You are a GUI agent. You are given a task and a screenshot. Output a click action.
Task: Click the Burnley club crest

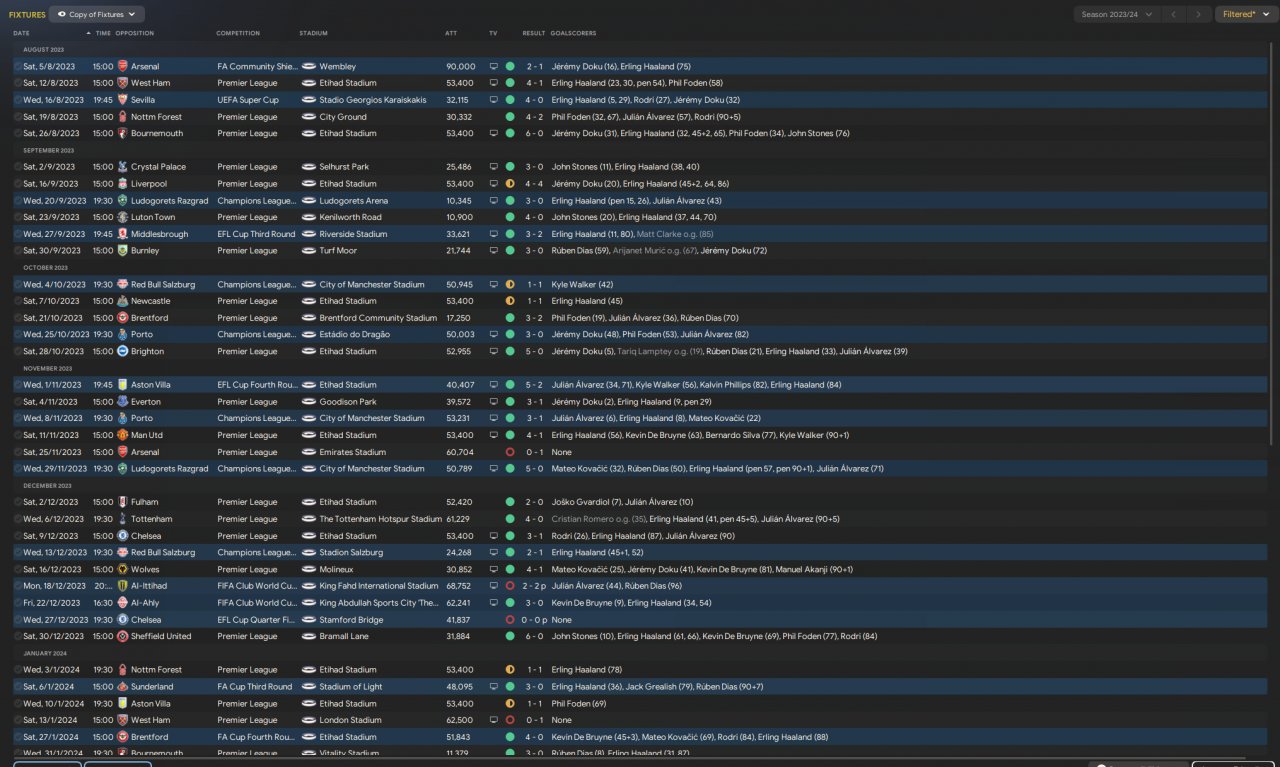point(123,251)
